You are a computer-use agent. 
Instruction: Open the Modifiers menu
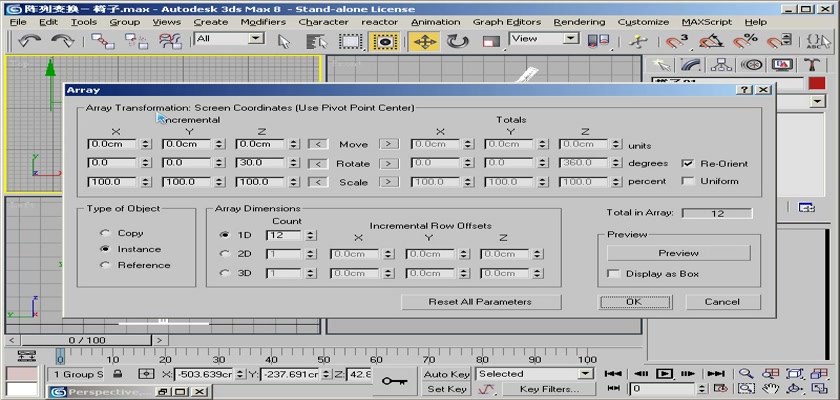(263, 22)
